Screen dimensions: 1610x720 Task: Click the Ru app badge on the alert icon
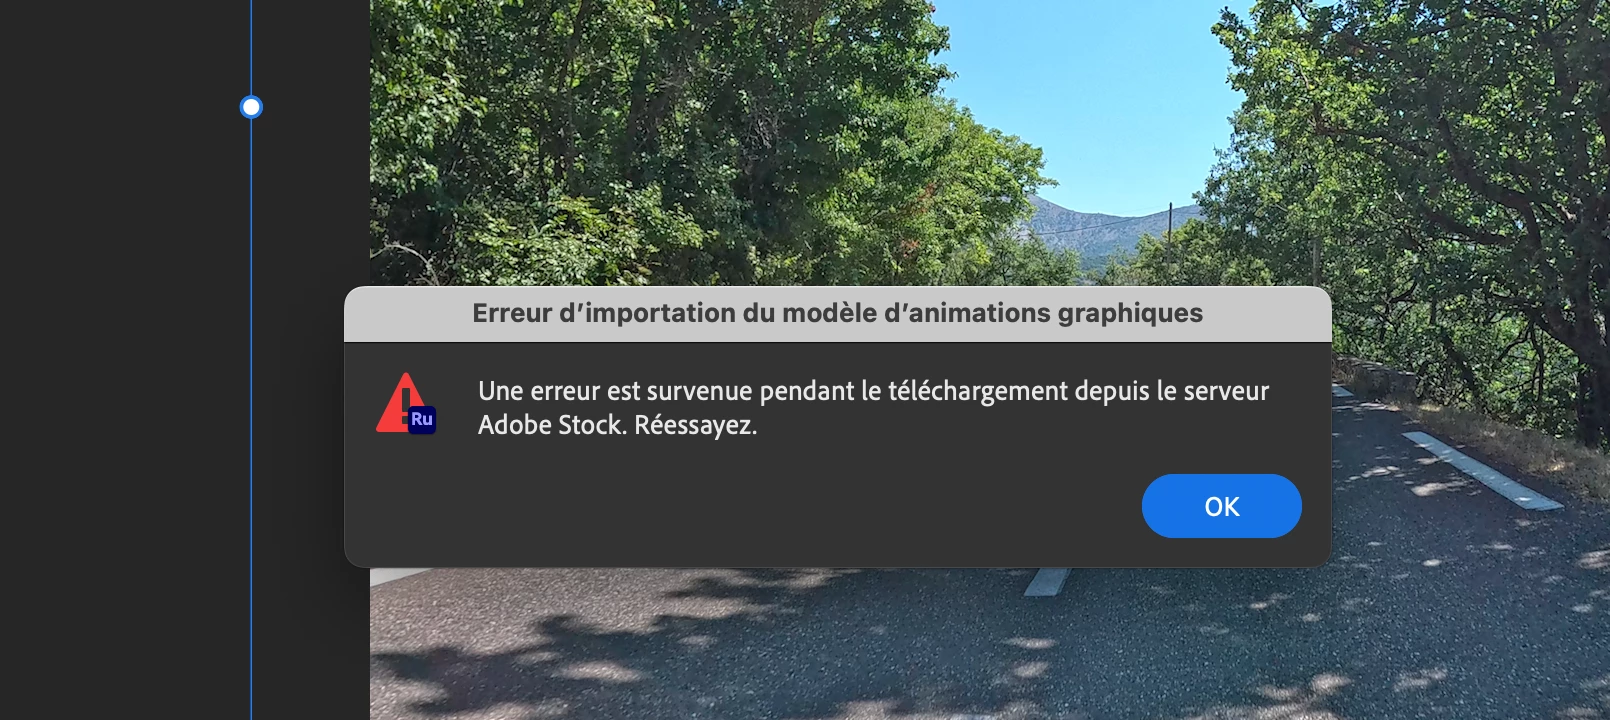422,419
